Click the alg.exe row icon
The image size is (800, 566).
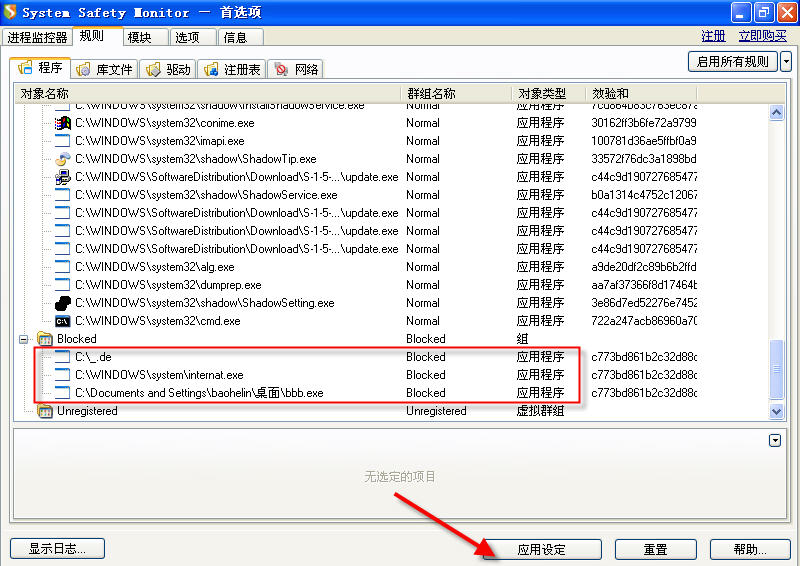point(62,267)
